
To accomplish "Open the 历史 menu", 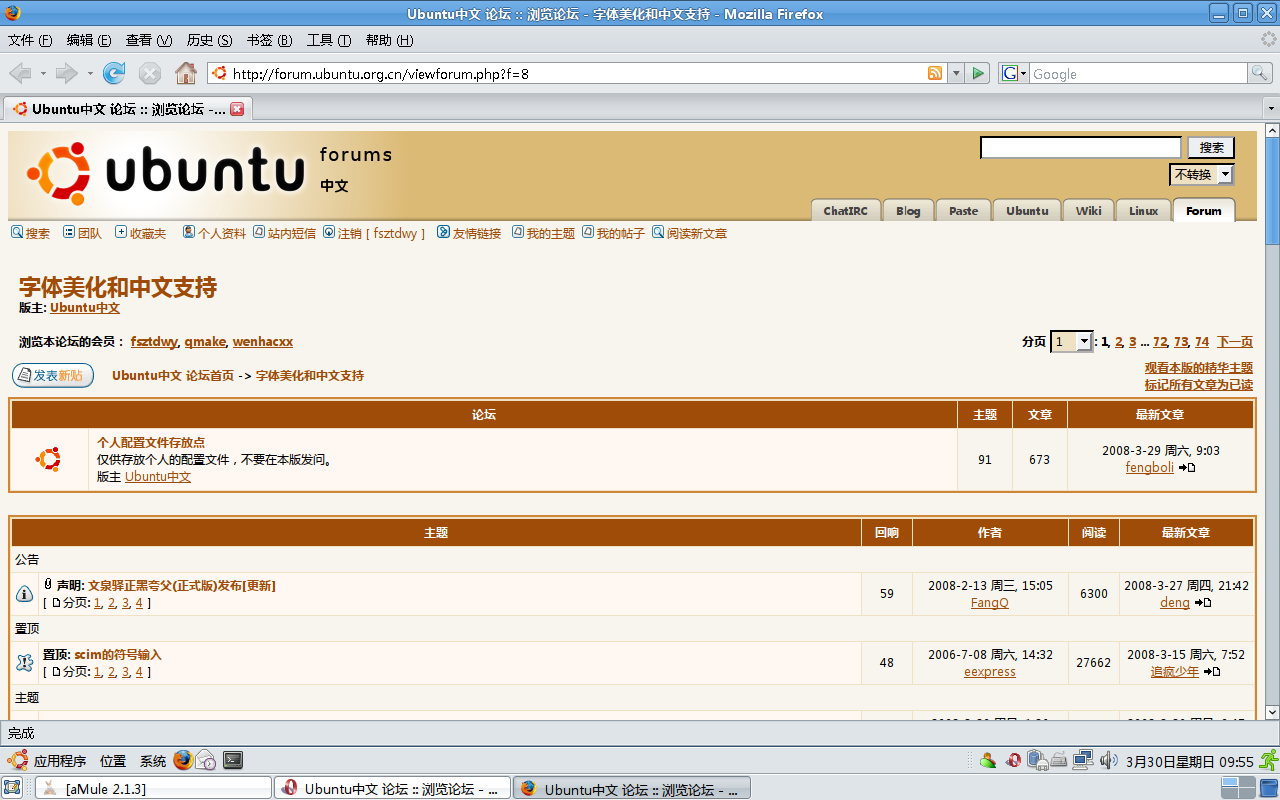I will 209,40.
